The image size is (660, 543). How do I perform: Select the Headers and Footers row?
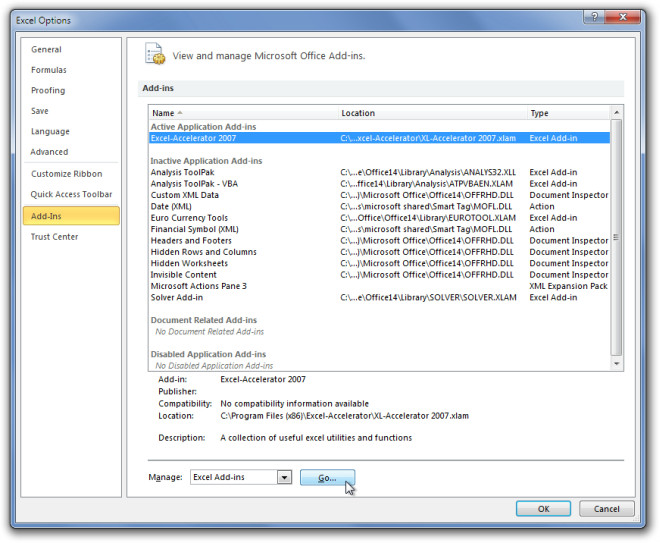[379, 240]
